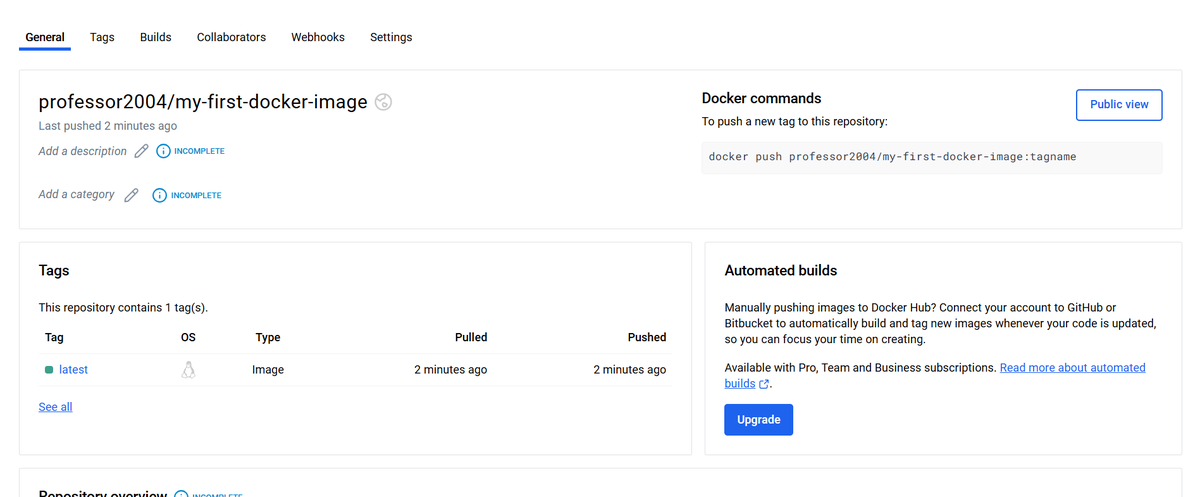
Task: Click the Image type cell in latest row
Action: [268, 370]
